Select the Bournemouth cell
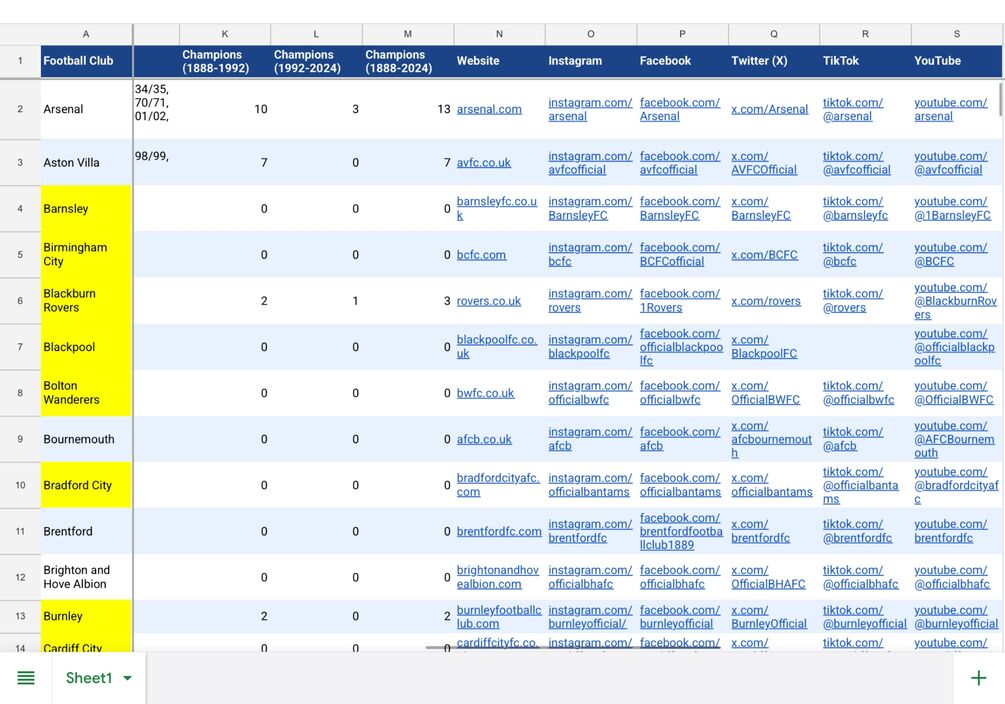The height and width of the screenshot is (704, 1005). point(86,439)
